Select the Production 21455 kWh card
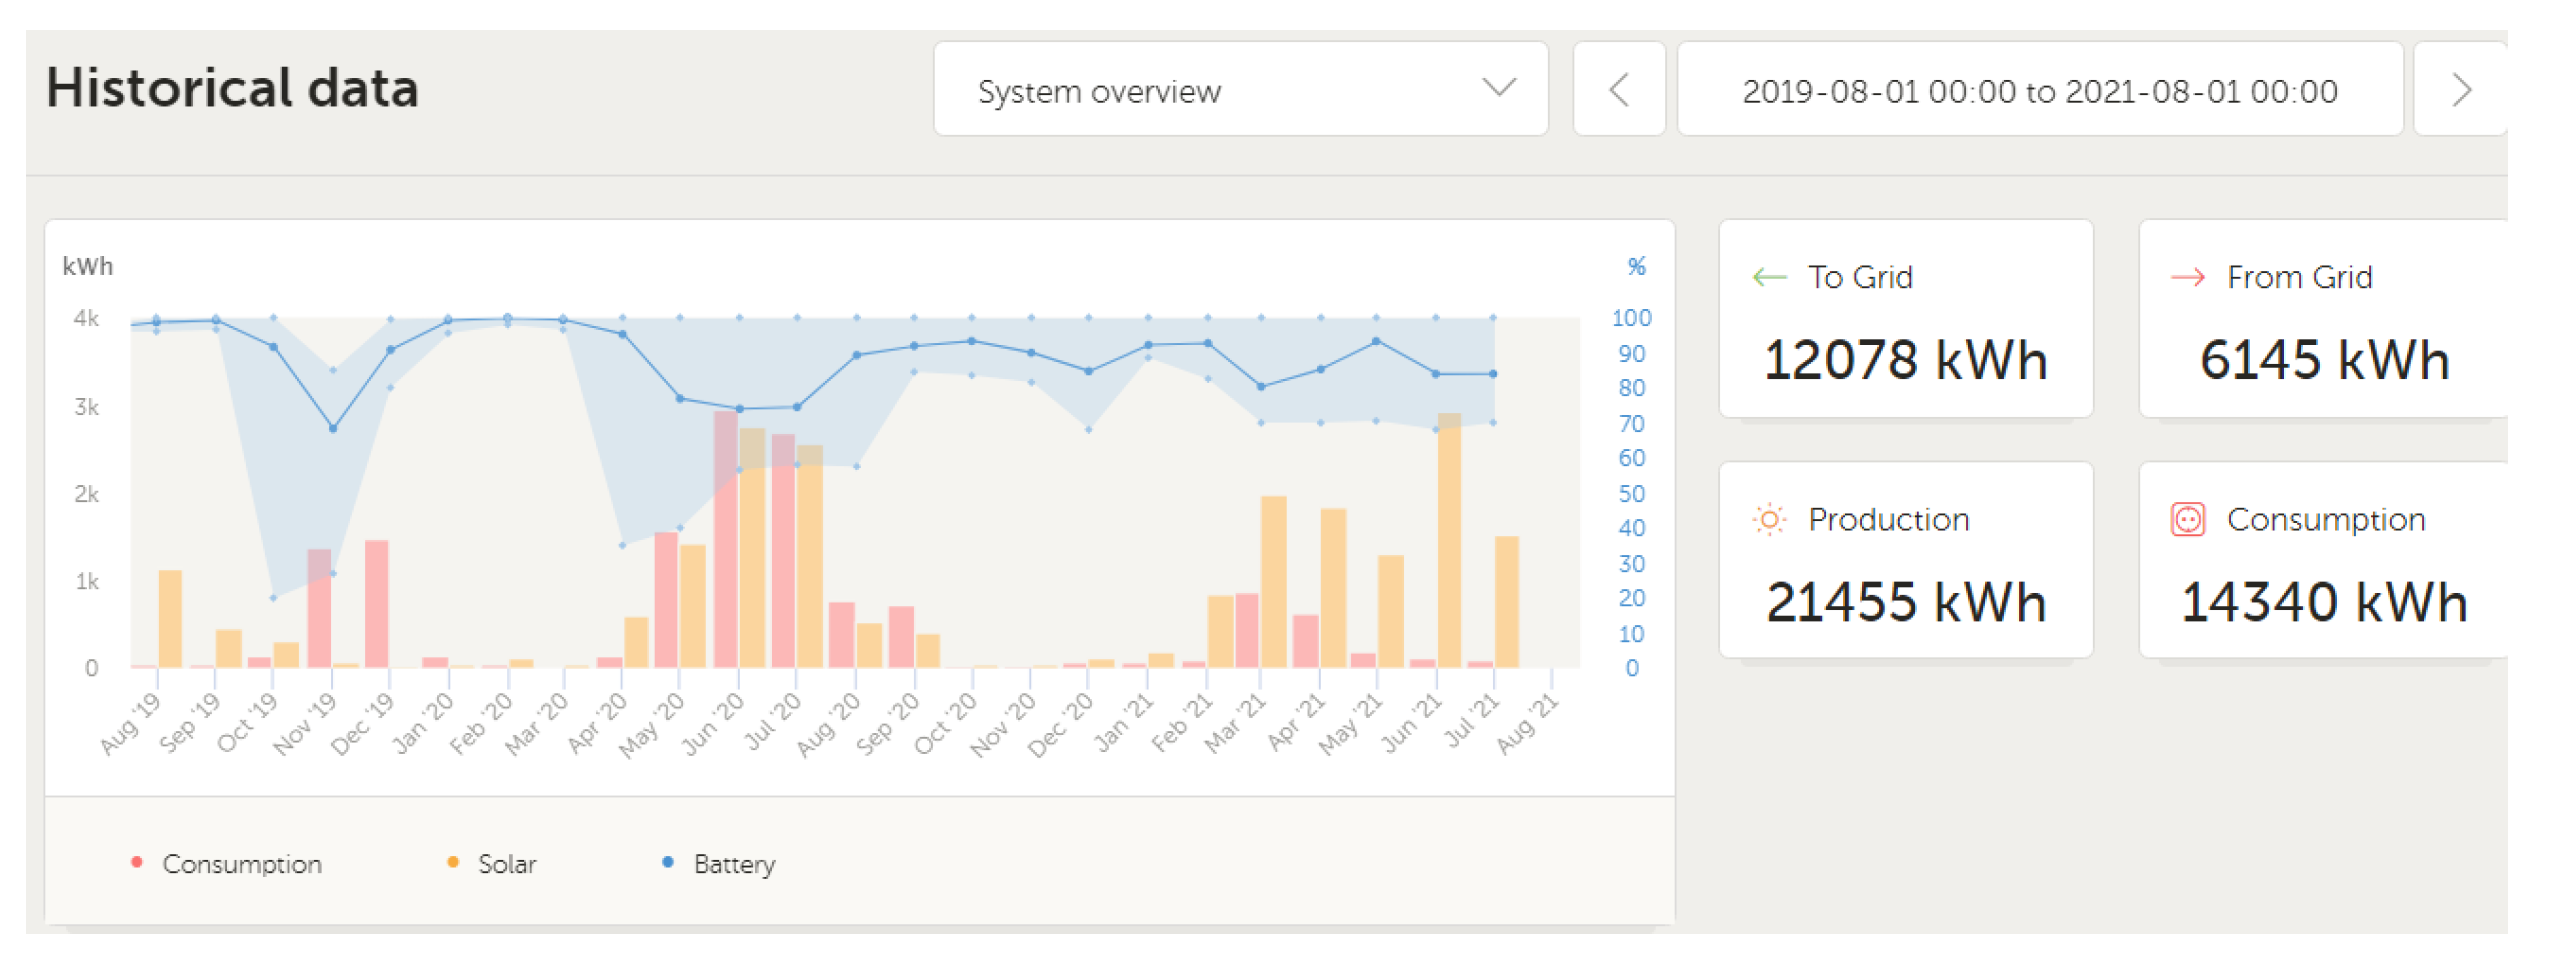Viewport: 2550px width, 968px height. [1904, 560]
